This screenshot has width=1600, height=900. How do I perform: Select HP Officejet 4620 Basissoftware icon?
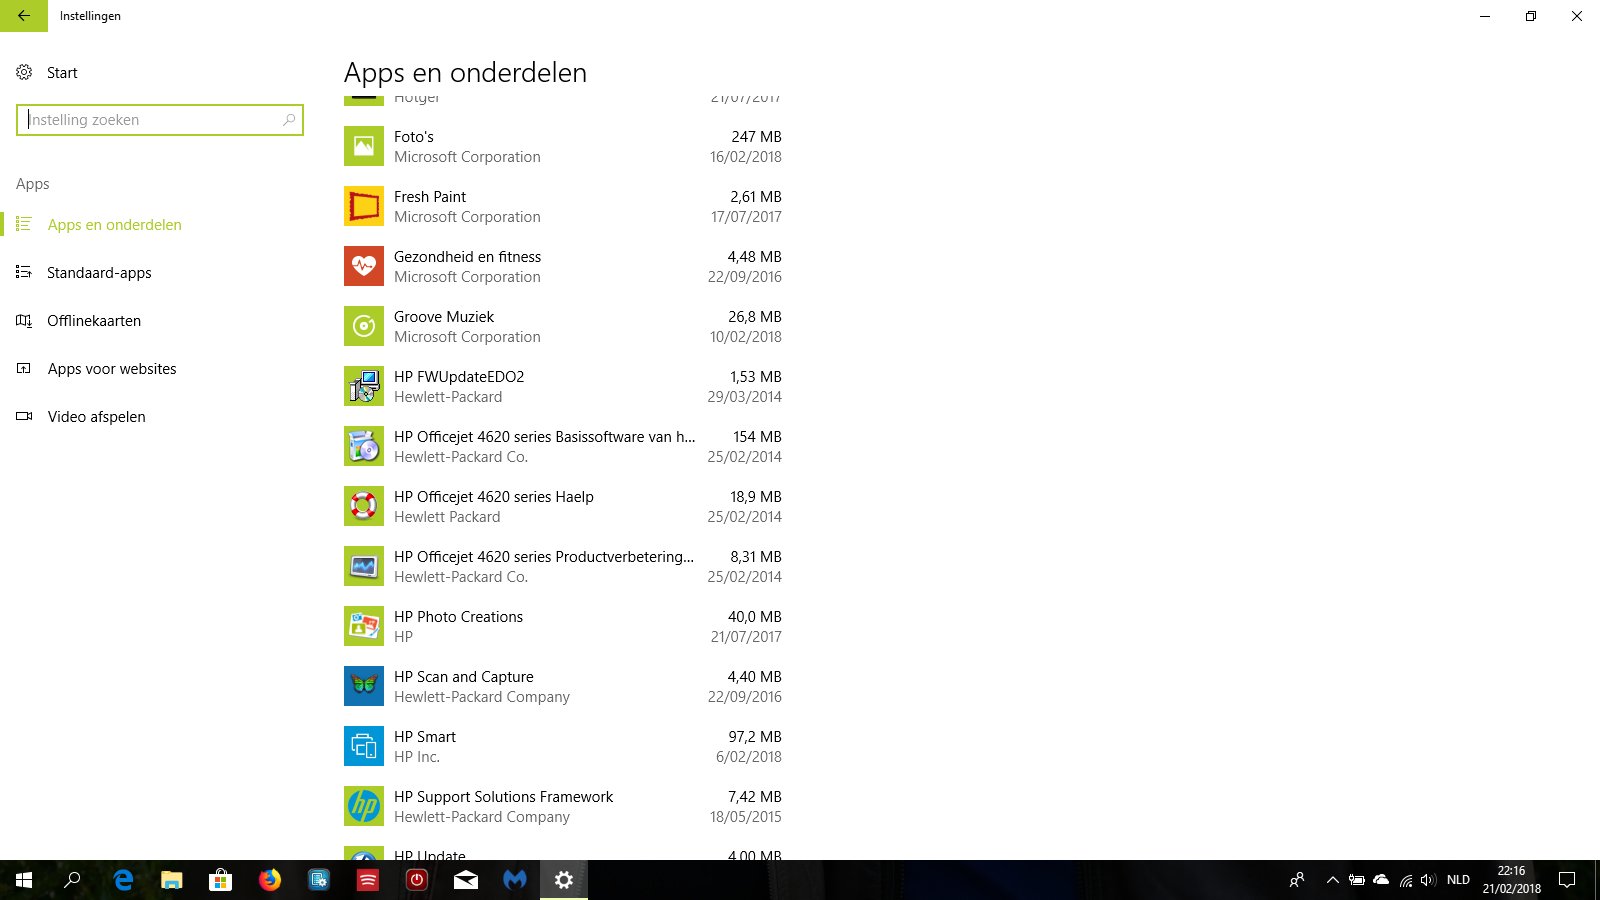pos(364,446)
